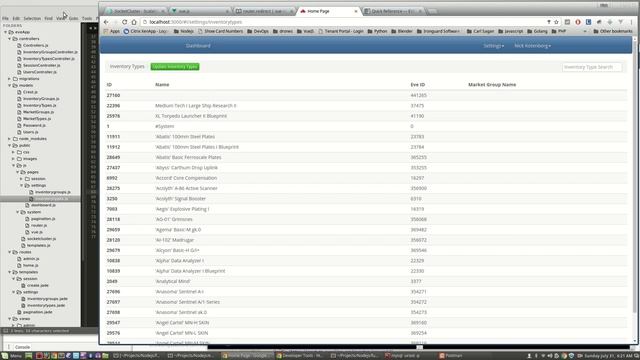The image size is (640, 360).
Task: Click the Inventory Types label
Action: click(127, 67)
